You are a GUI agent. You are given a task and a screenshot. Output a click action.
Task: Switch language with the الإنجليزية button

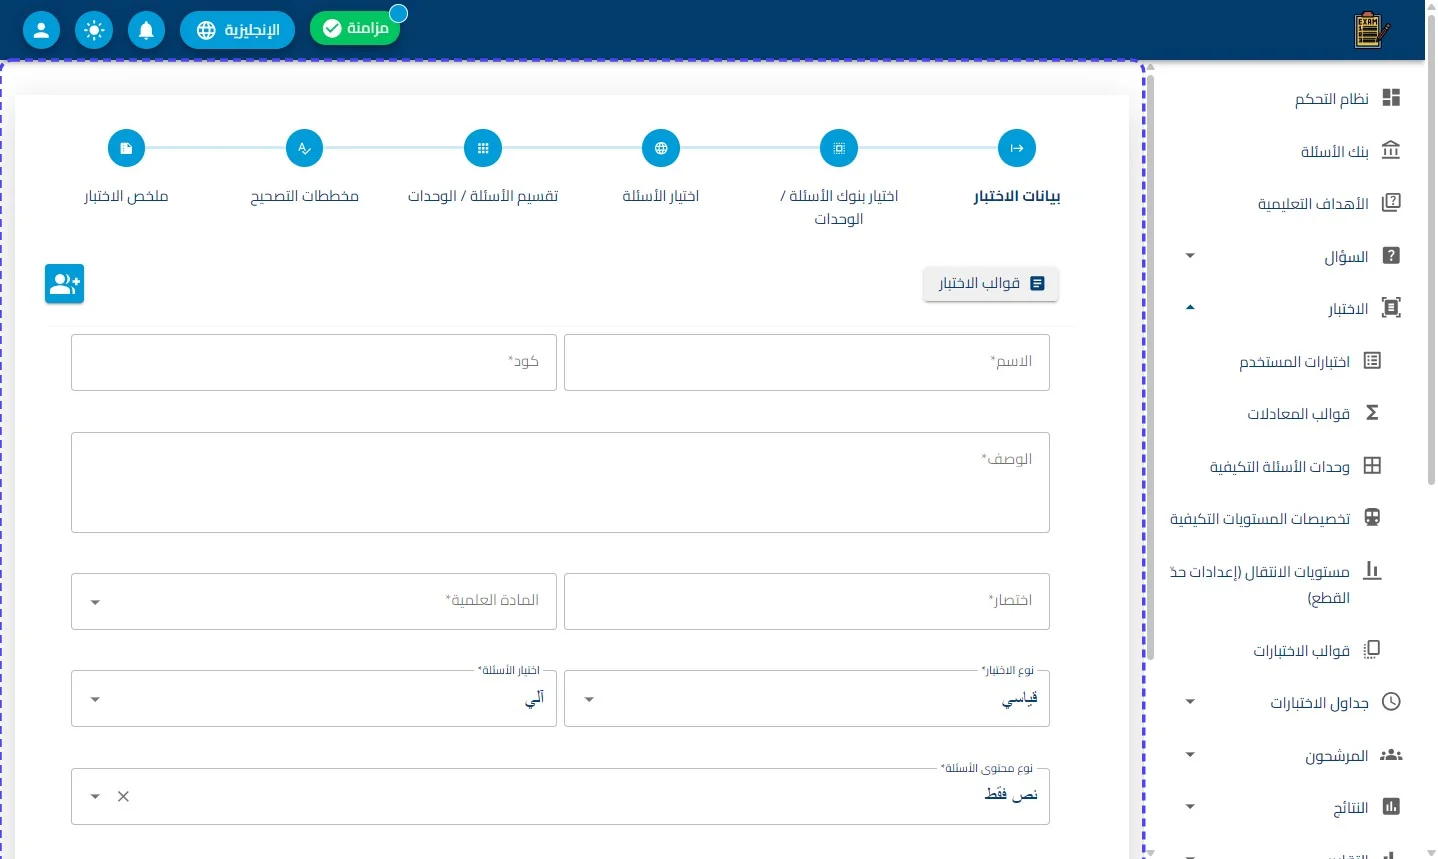238,30
